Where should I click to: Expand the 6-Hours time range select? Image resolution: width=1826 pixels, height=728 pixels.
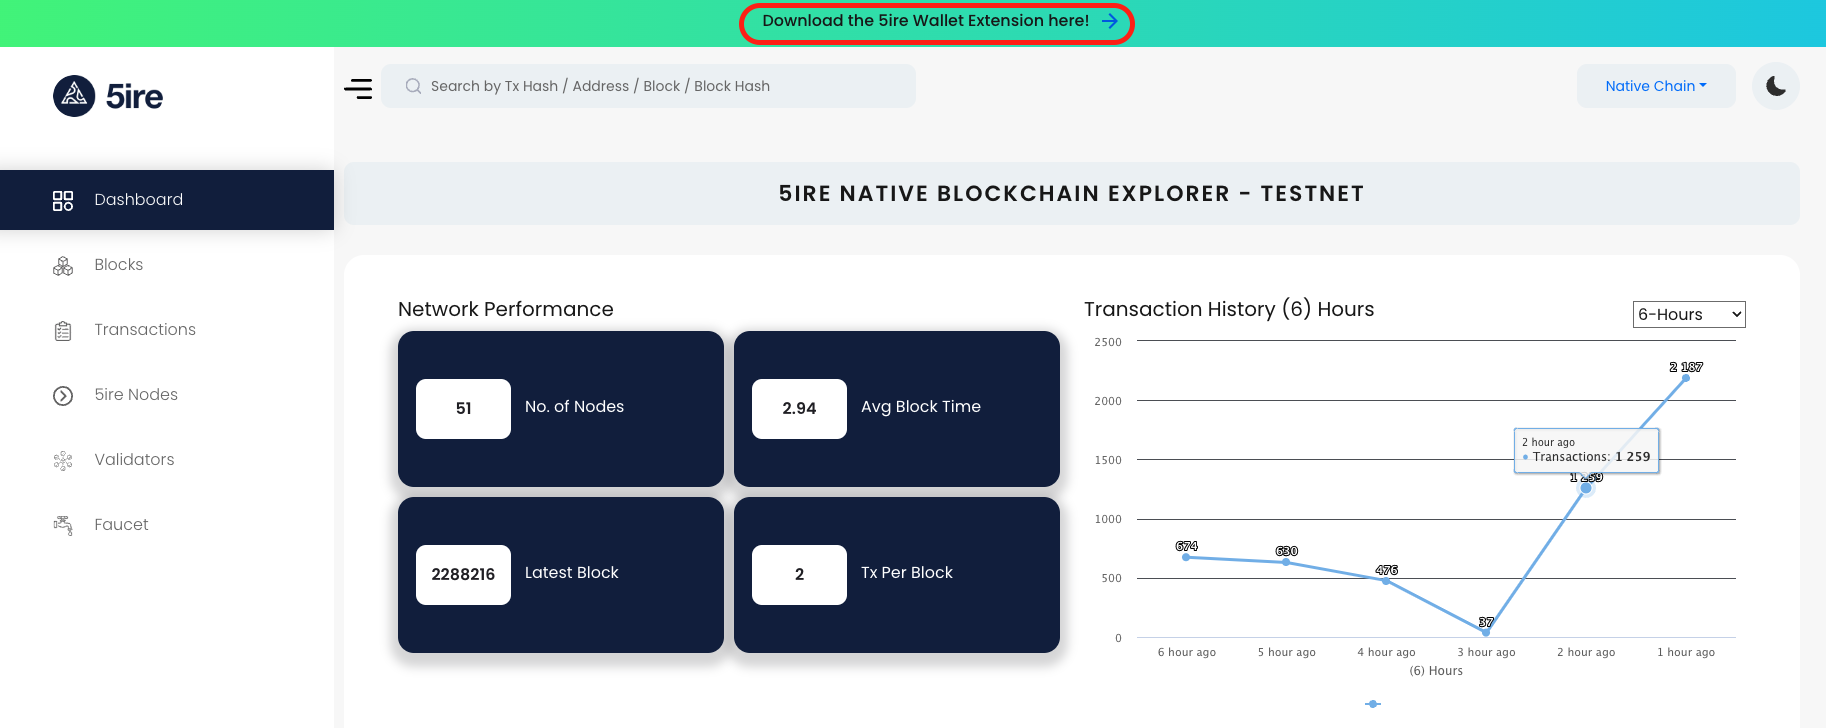click(x=1689, y=314)
